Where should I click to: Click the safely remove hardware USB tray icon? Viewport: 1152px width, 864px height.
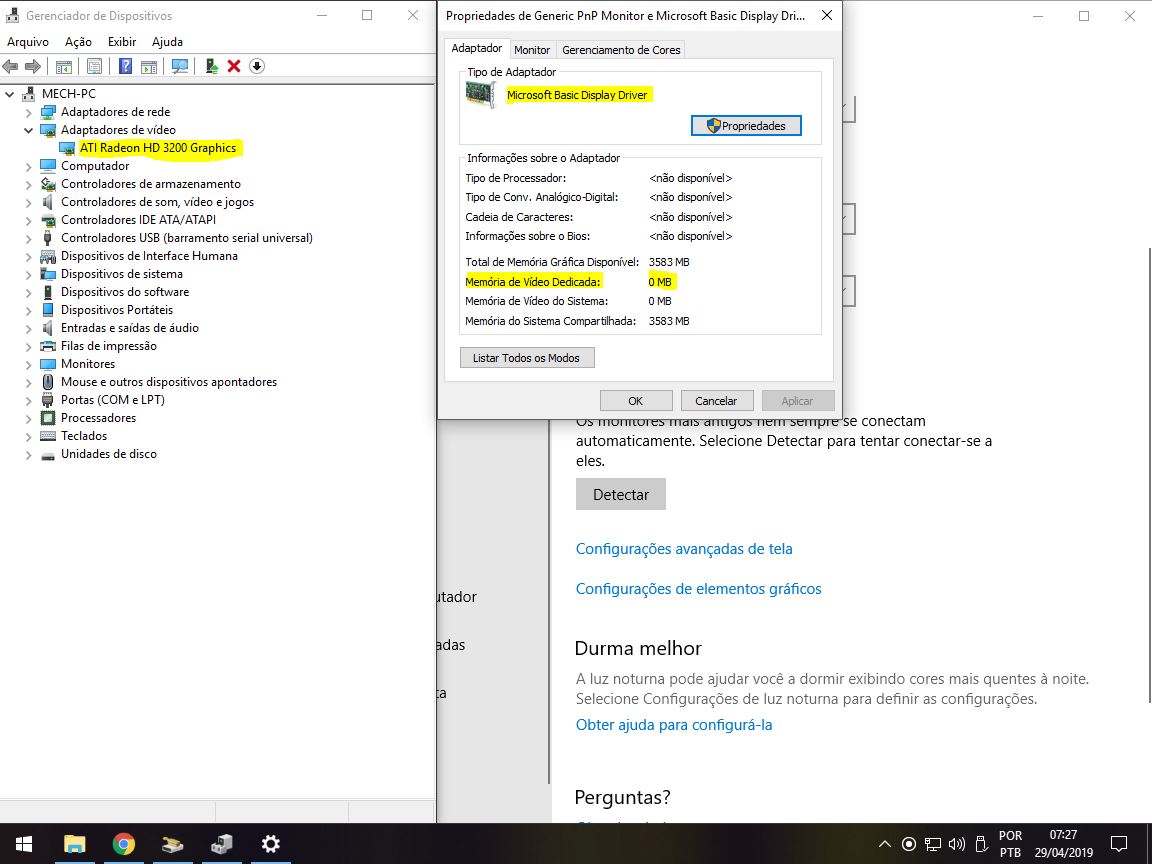point(980,844)
